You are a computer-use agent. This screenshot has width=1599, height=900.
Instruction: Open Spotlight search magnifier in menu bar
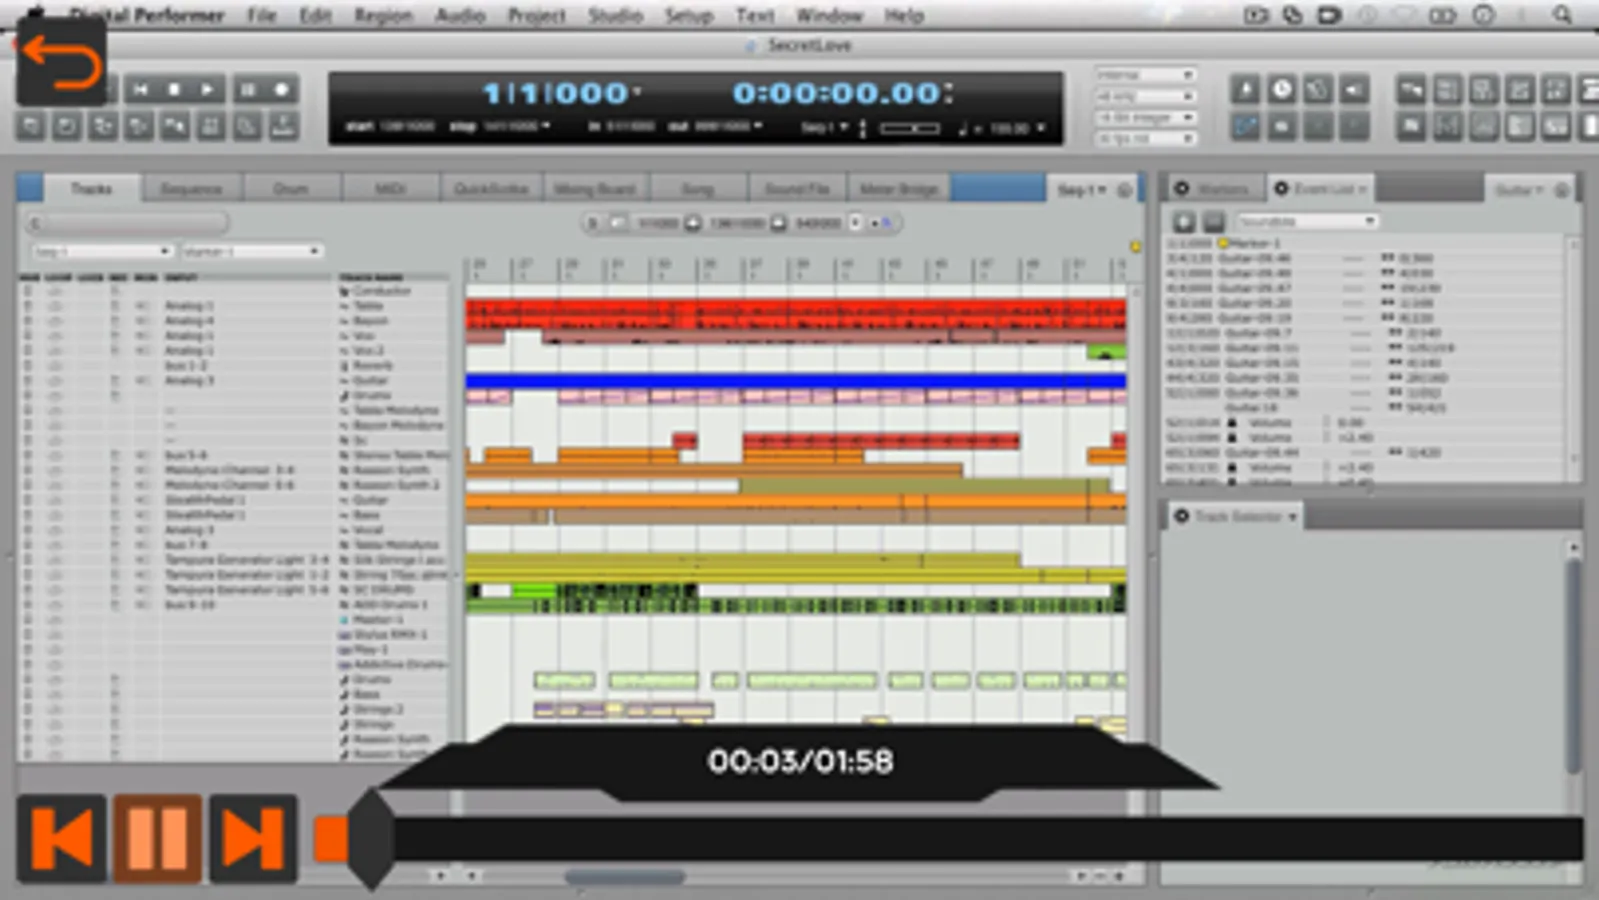(x=1561, y=15)
